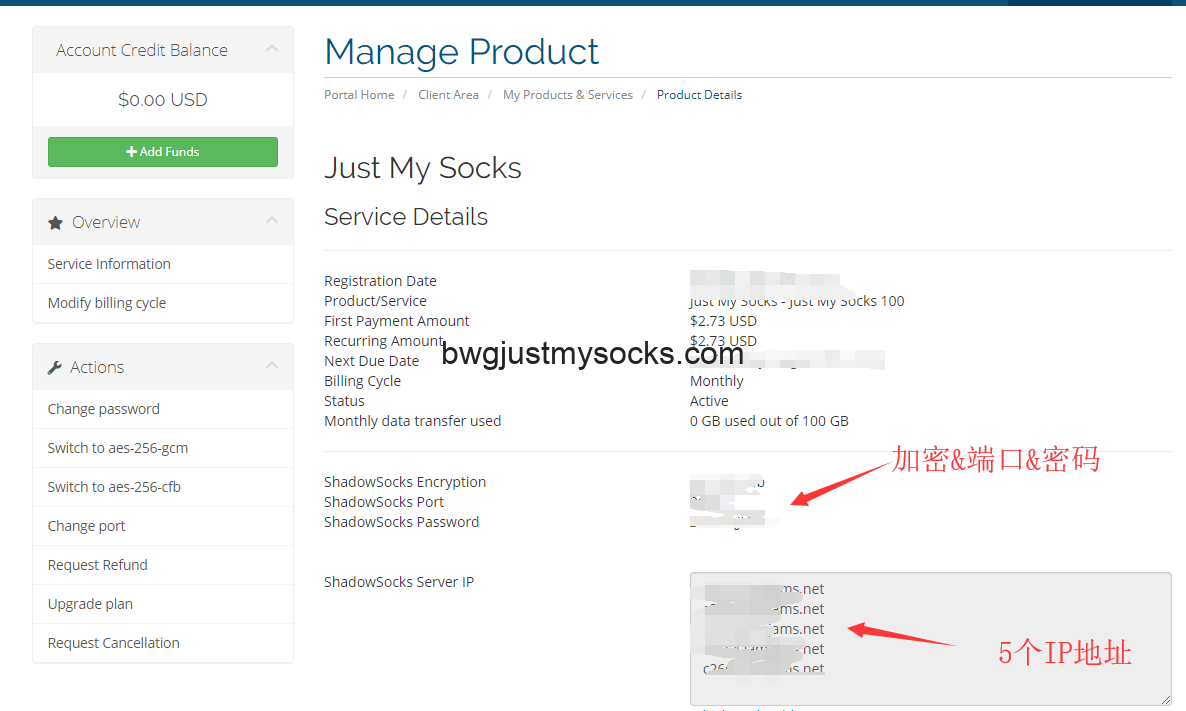The height and width of the screenshot is (711, 1186).
Task: Switch to aes-256-cfb encryption
Action: pyautogui.click(x=114, y=487)
